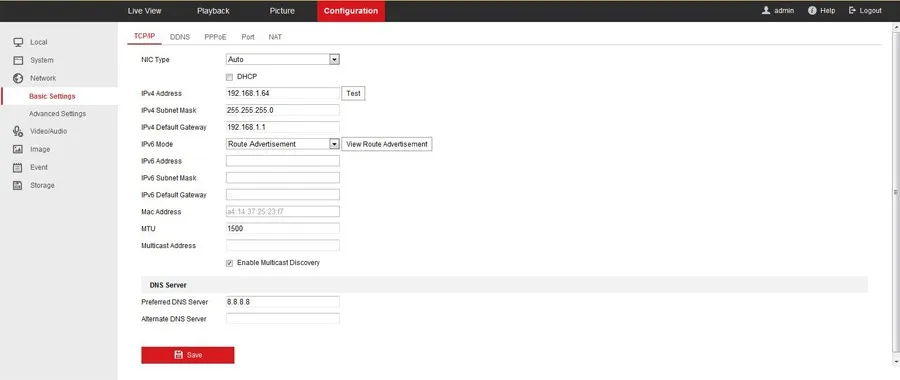Click the Storage label in sidebar
900x380 pixels.
[42, 185]
